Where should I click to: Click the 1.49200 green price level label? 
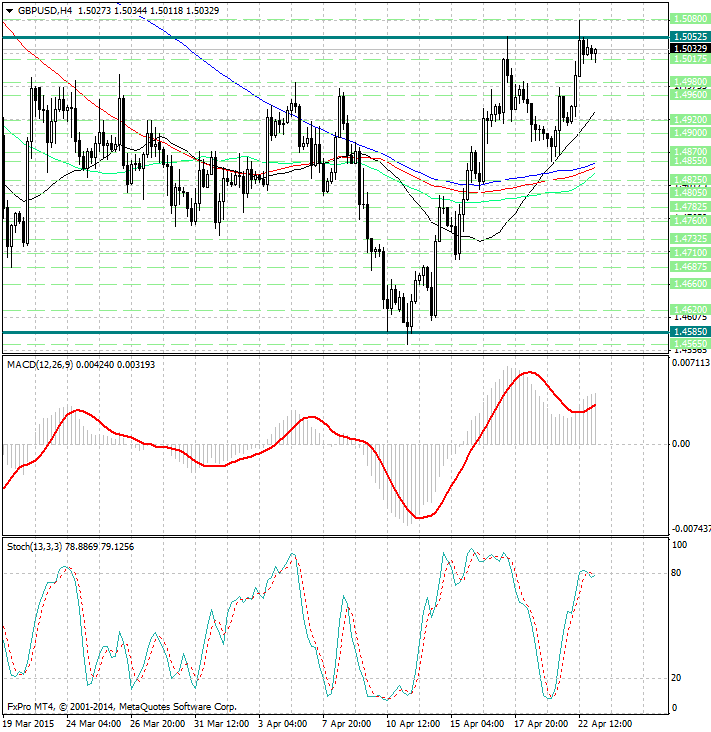point(690,119)
